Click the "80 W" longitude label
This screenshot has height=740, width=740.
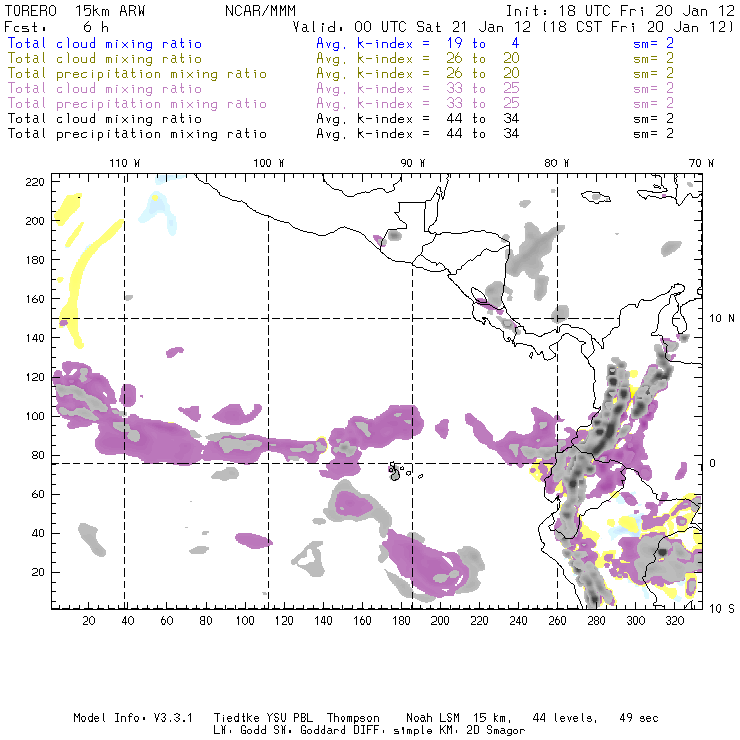(x=557, y=163)
